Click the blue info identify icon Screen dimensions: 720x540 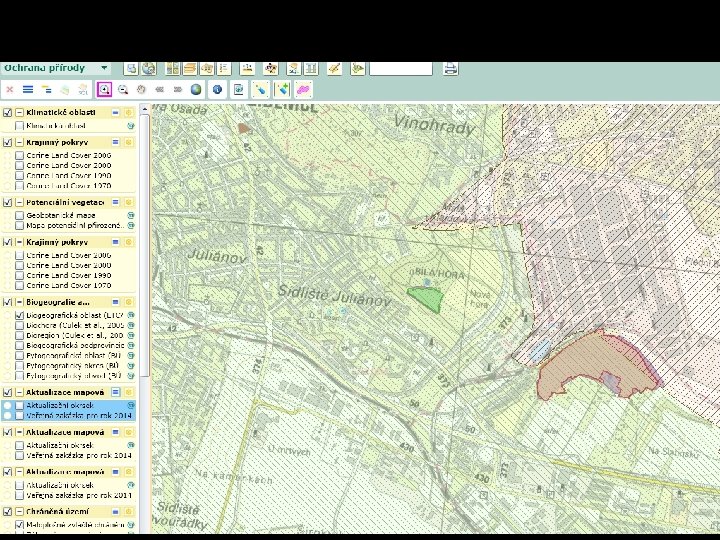click(216, 89)
